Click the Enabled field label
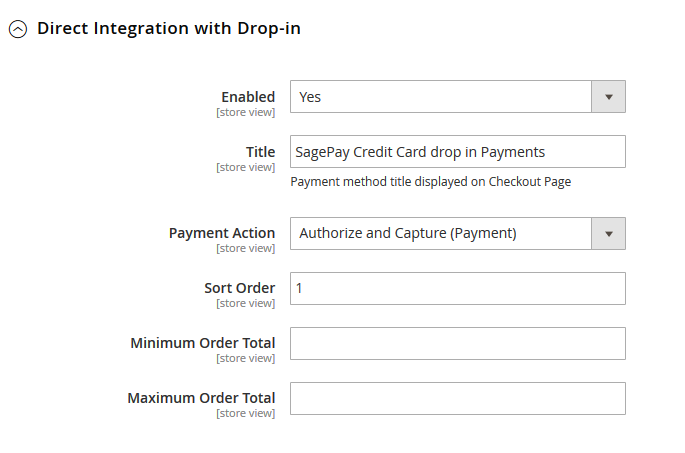The height and width of the screenshot is (453, 685). click(x=247, y=97)
